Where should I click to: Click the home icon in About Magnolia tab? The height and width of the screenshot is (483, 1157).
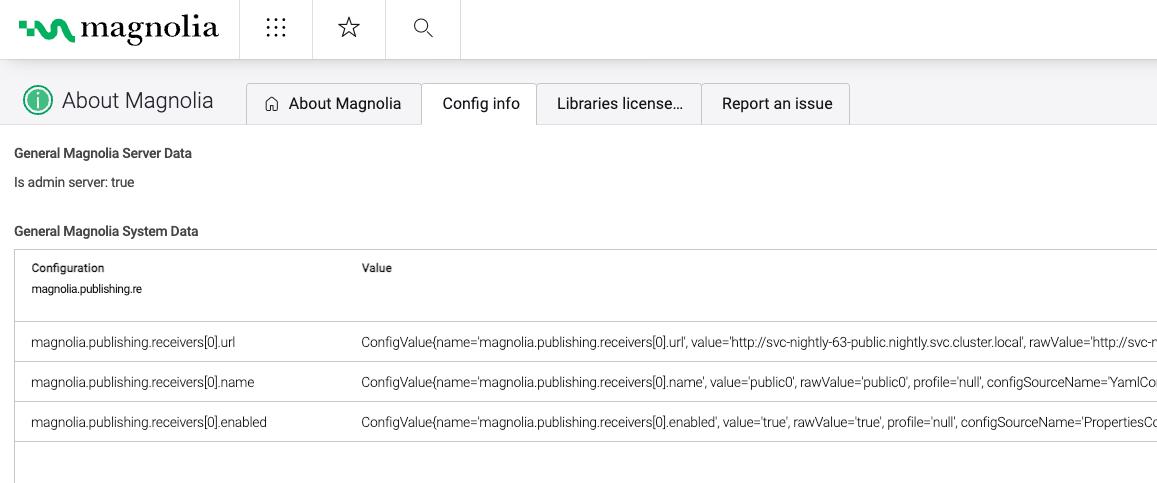click(x=271, y=104)
